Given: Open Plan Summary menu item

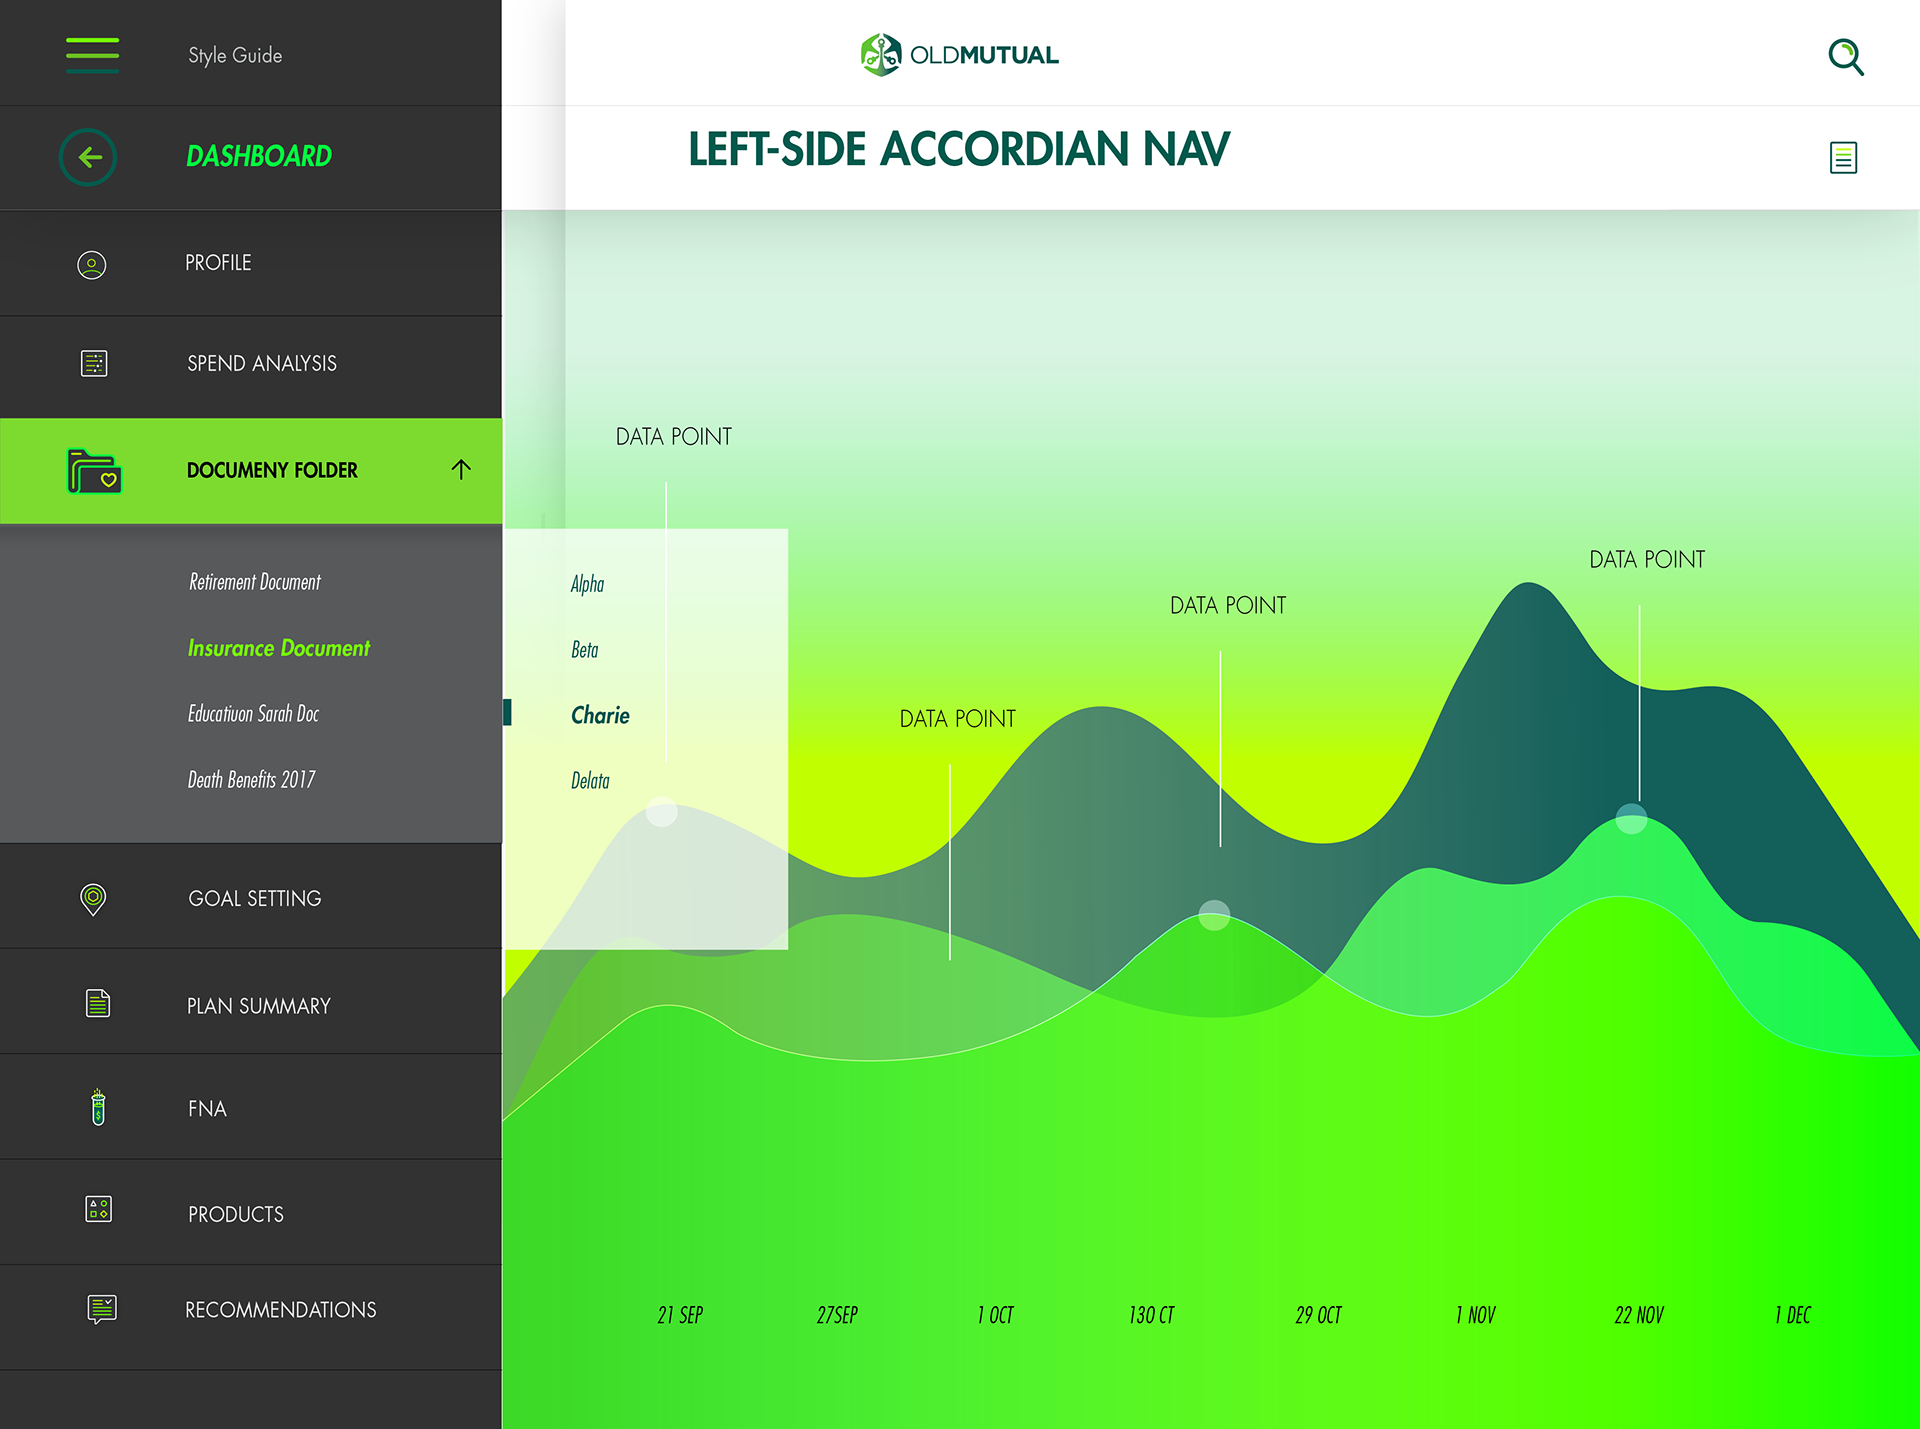Looking at the screenshot, I should [258, 1006].
